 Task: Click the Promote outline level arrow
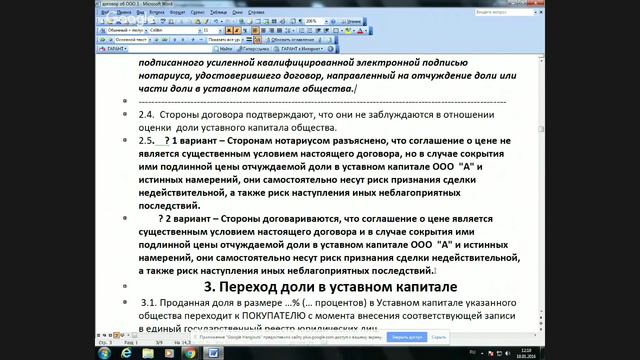[111, 40]
